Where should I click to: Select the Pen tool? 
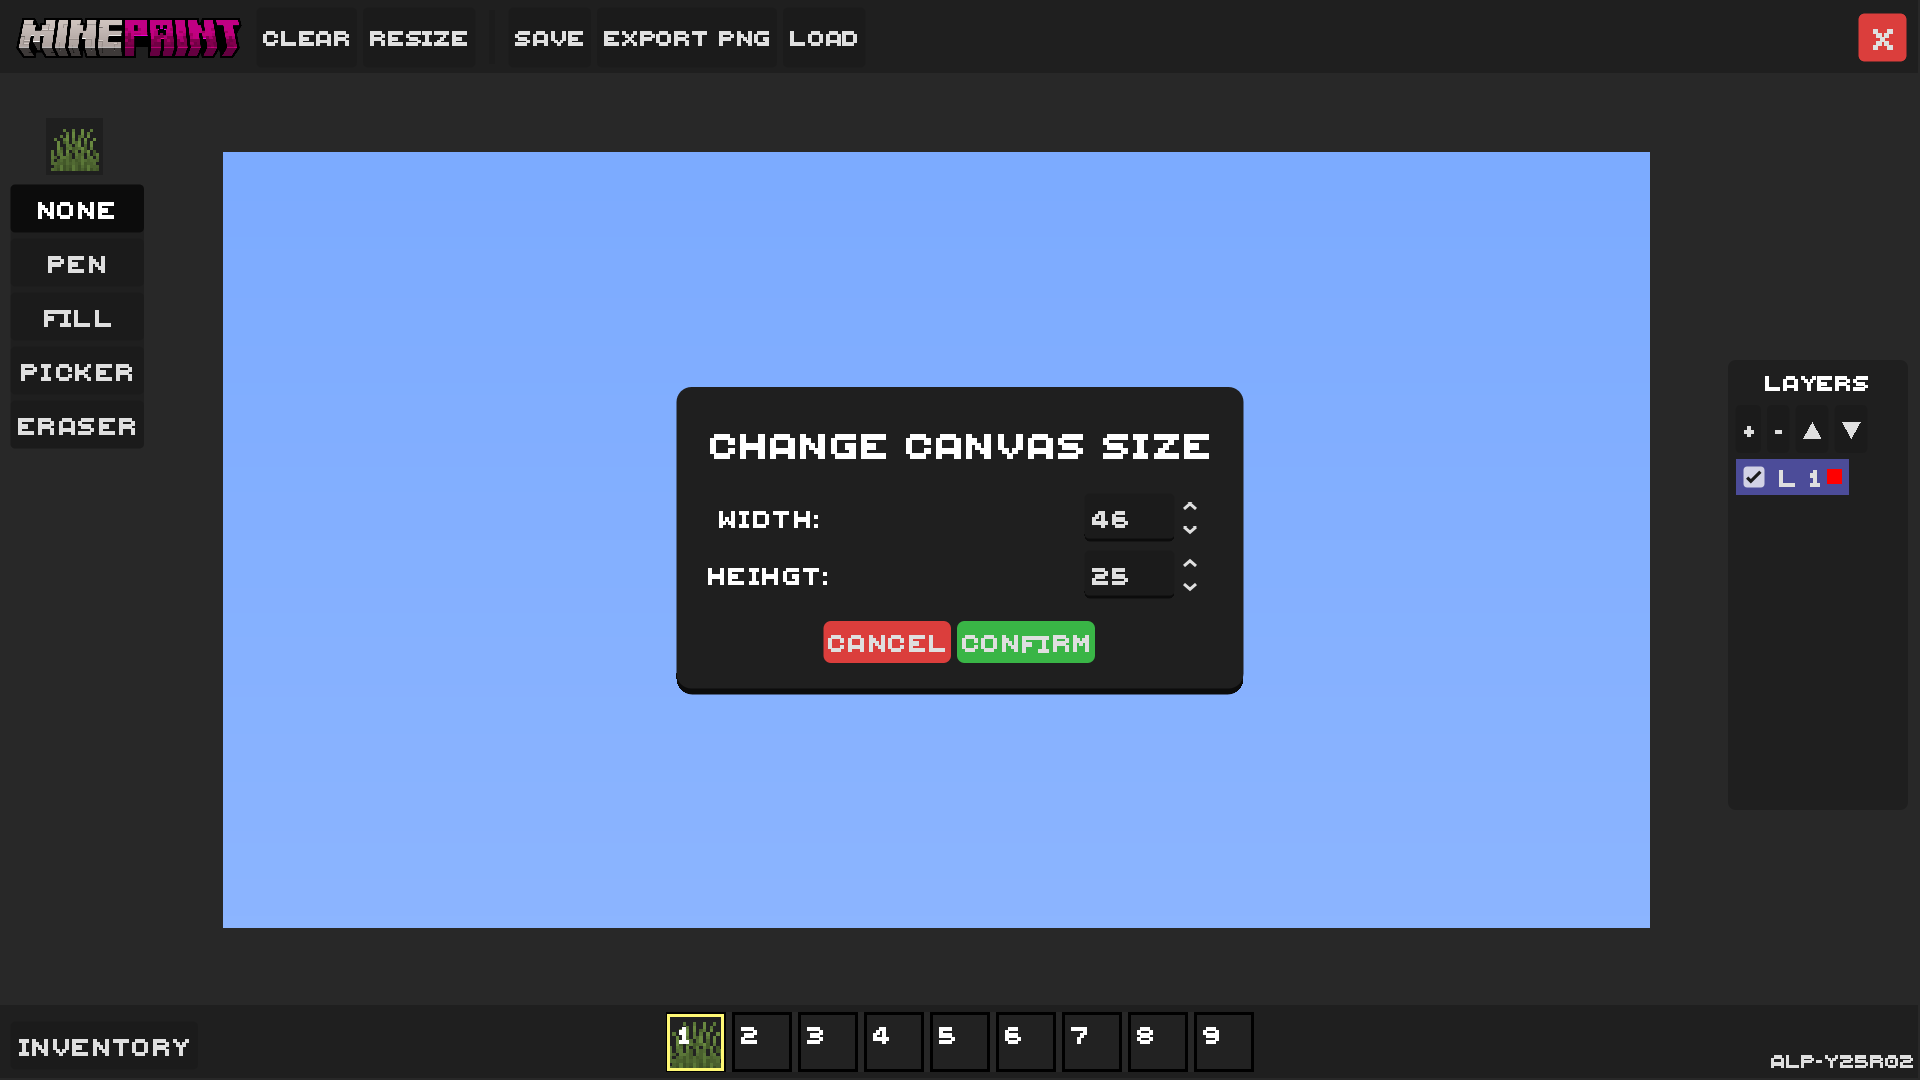[76, 263]
